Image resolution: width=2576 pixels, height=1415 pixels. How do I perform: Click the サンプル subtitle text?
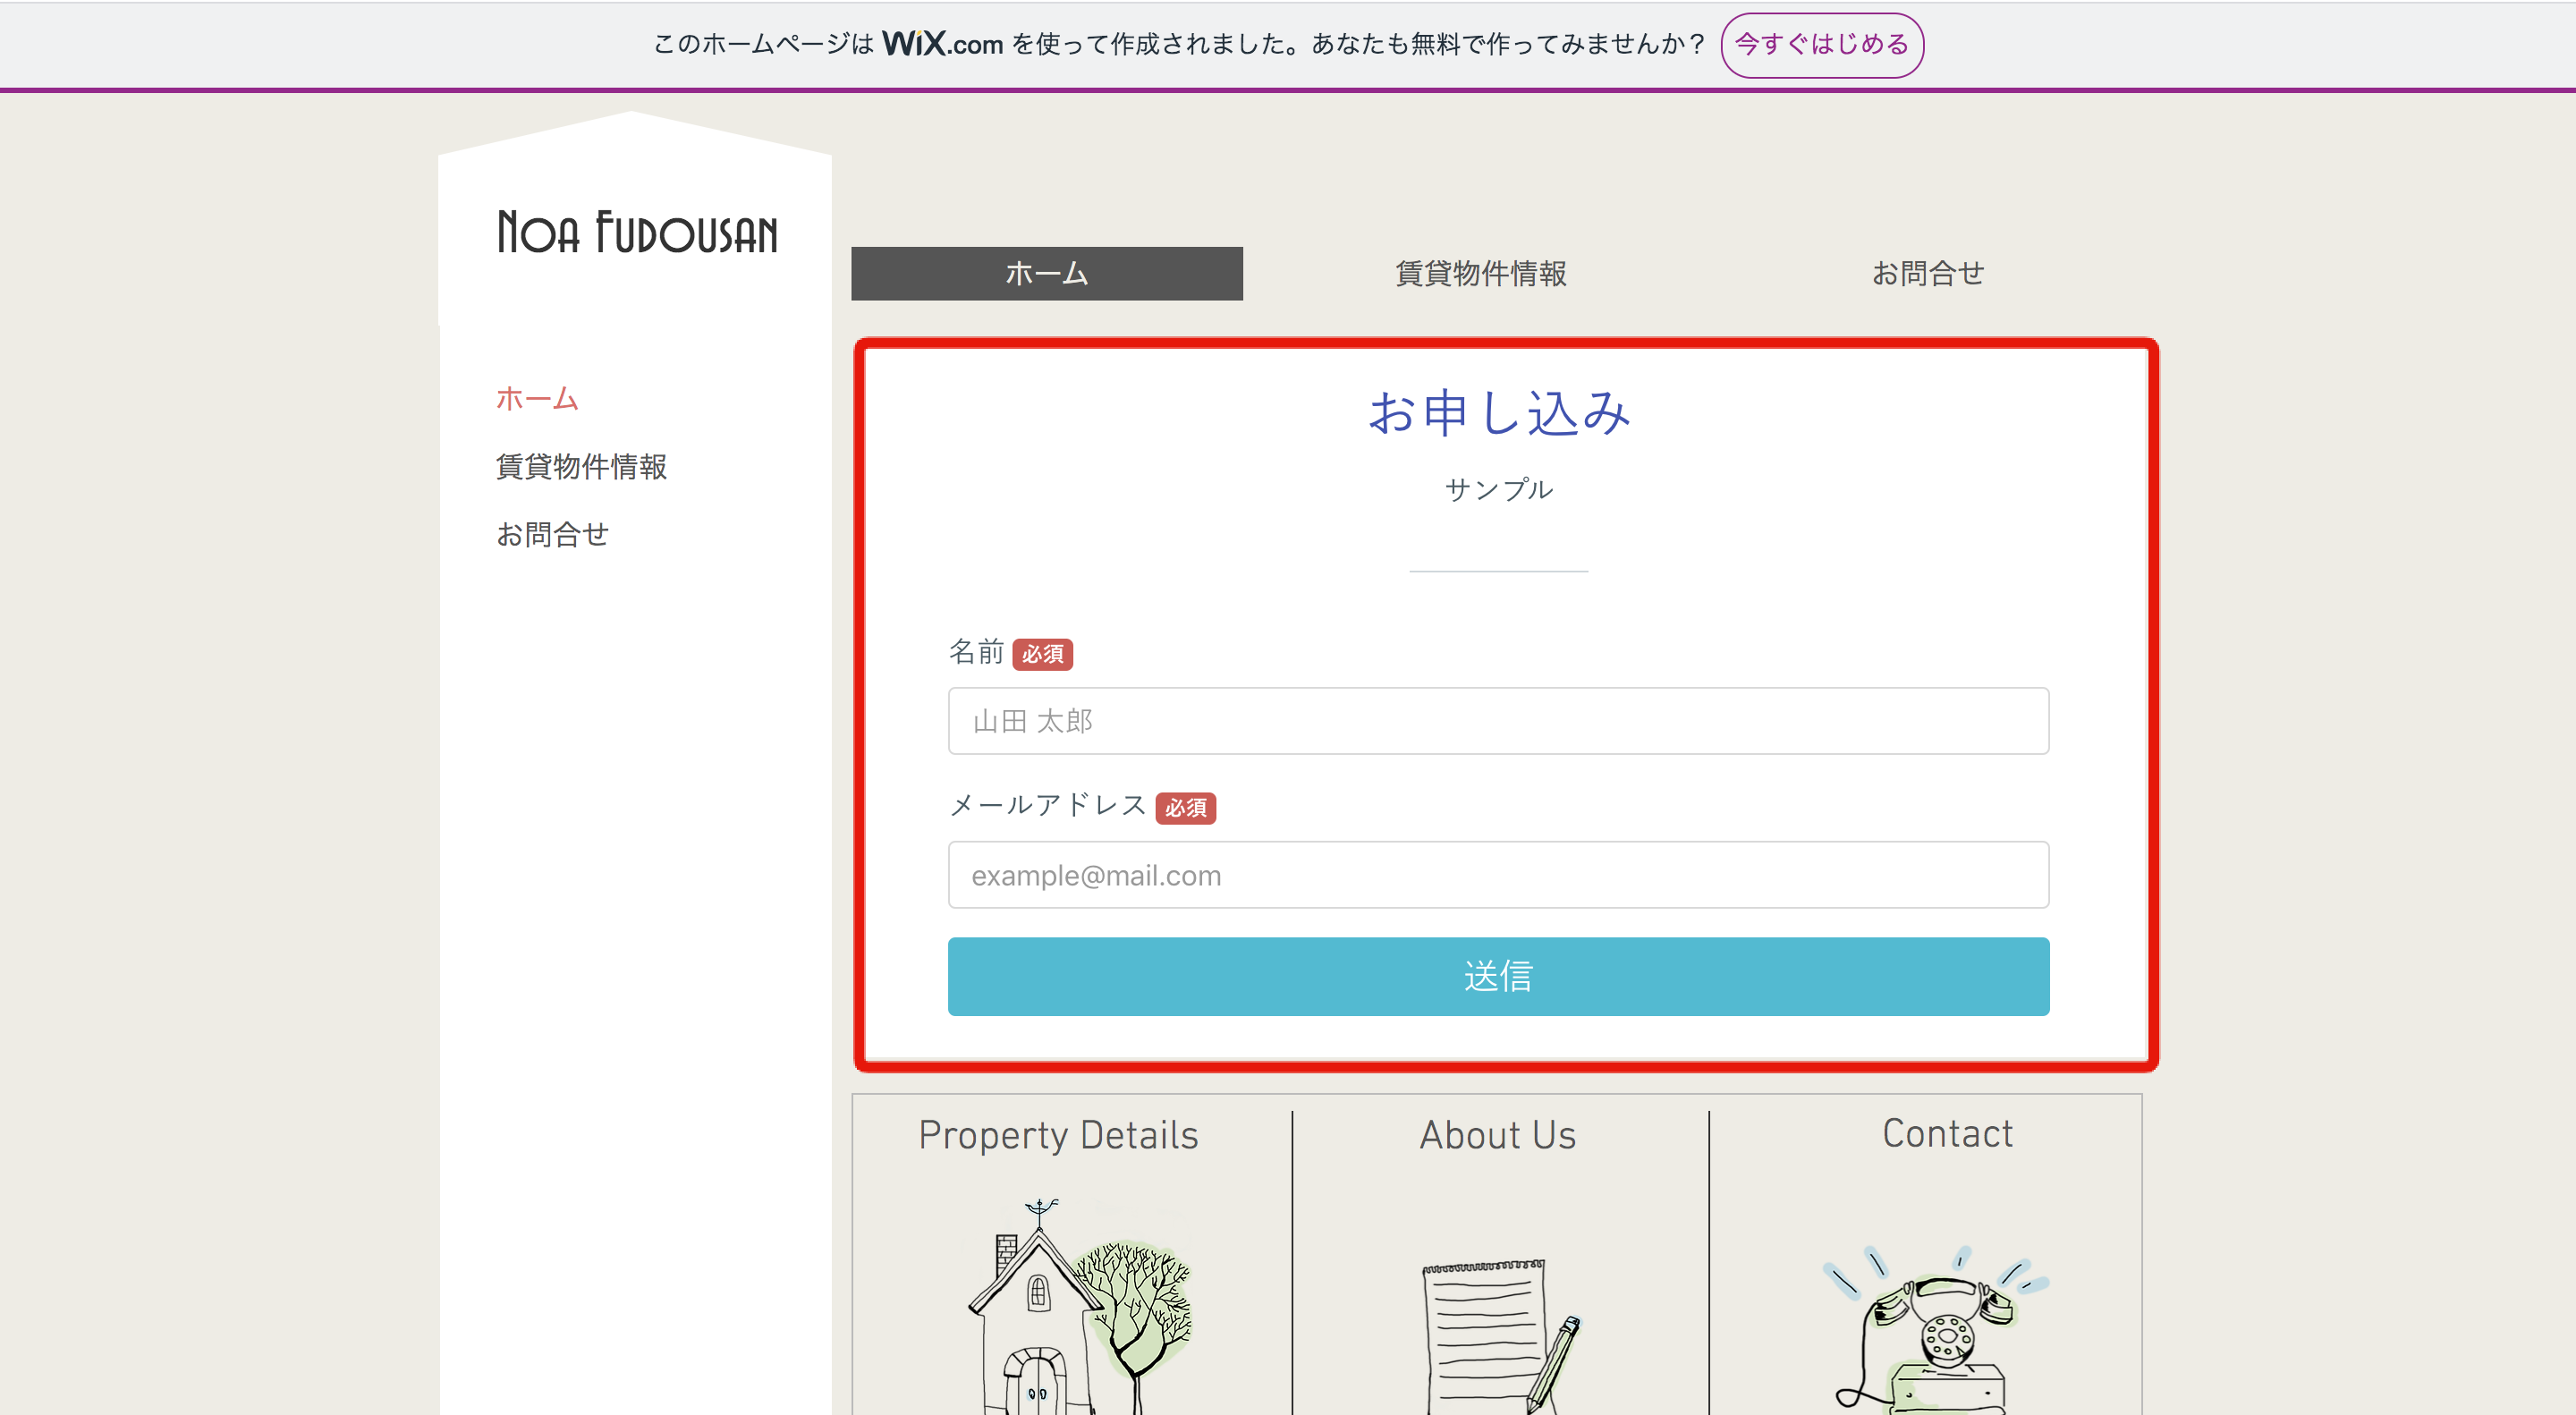1498,489
